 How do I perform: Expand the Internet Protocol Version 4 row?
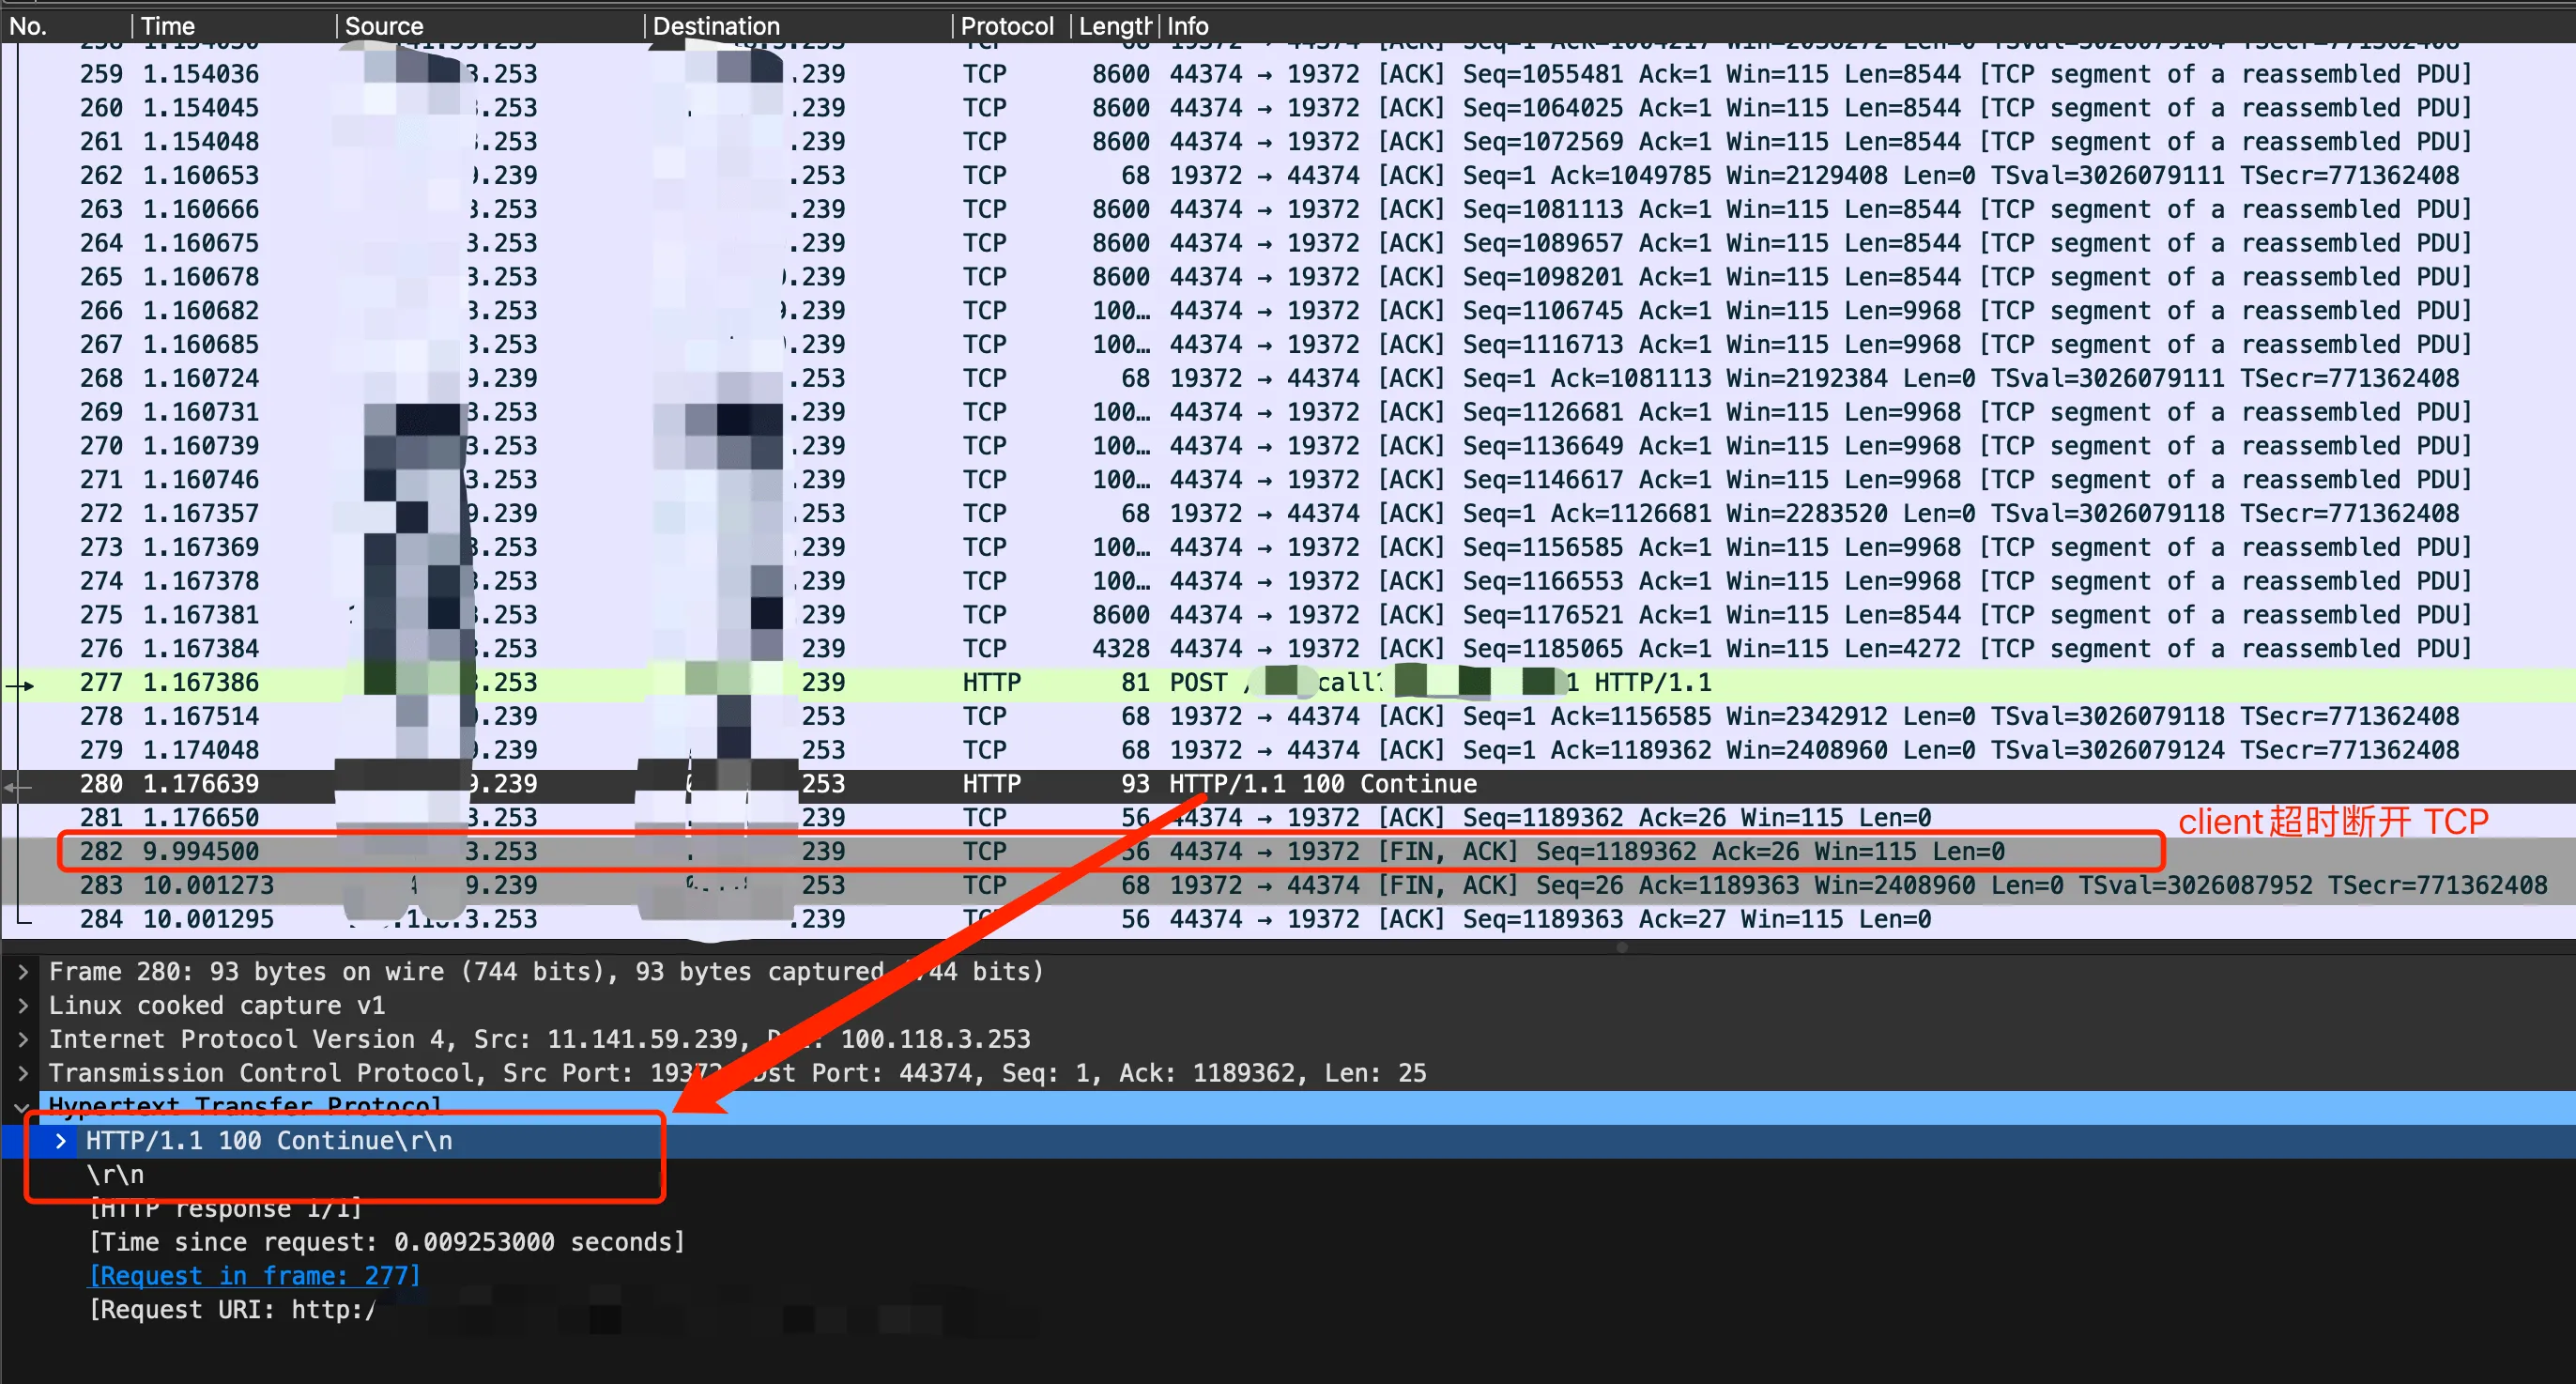point(23,1039)
